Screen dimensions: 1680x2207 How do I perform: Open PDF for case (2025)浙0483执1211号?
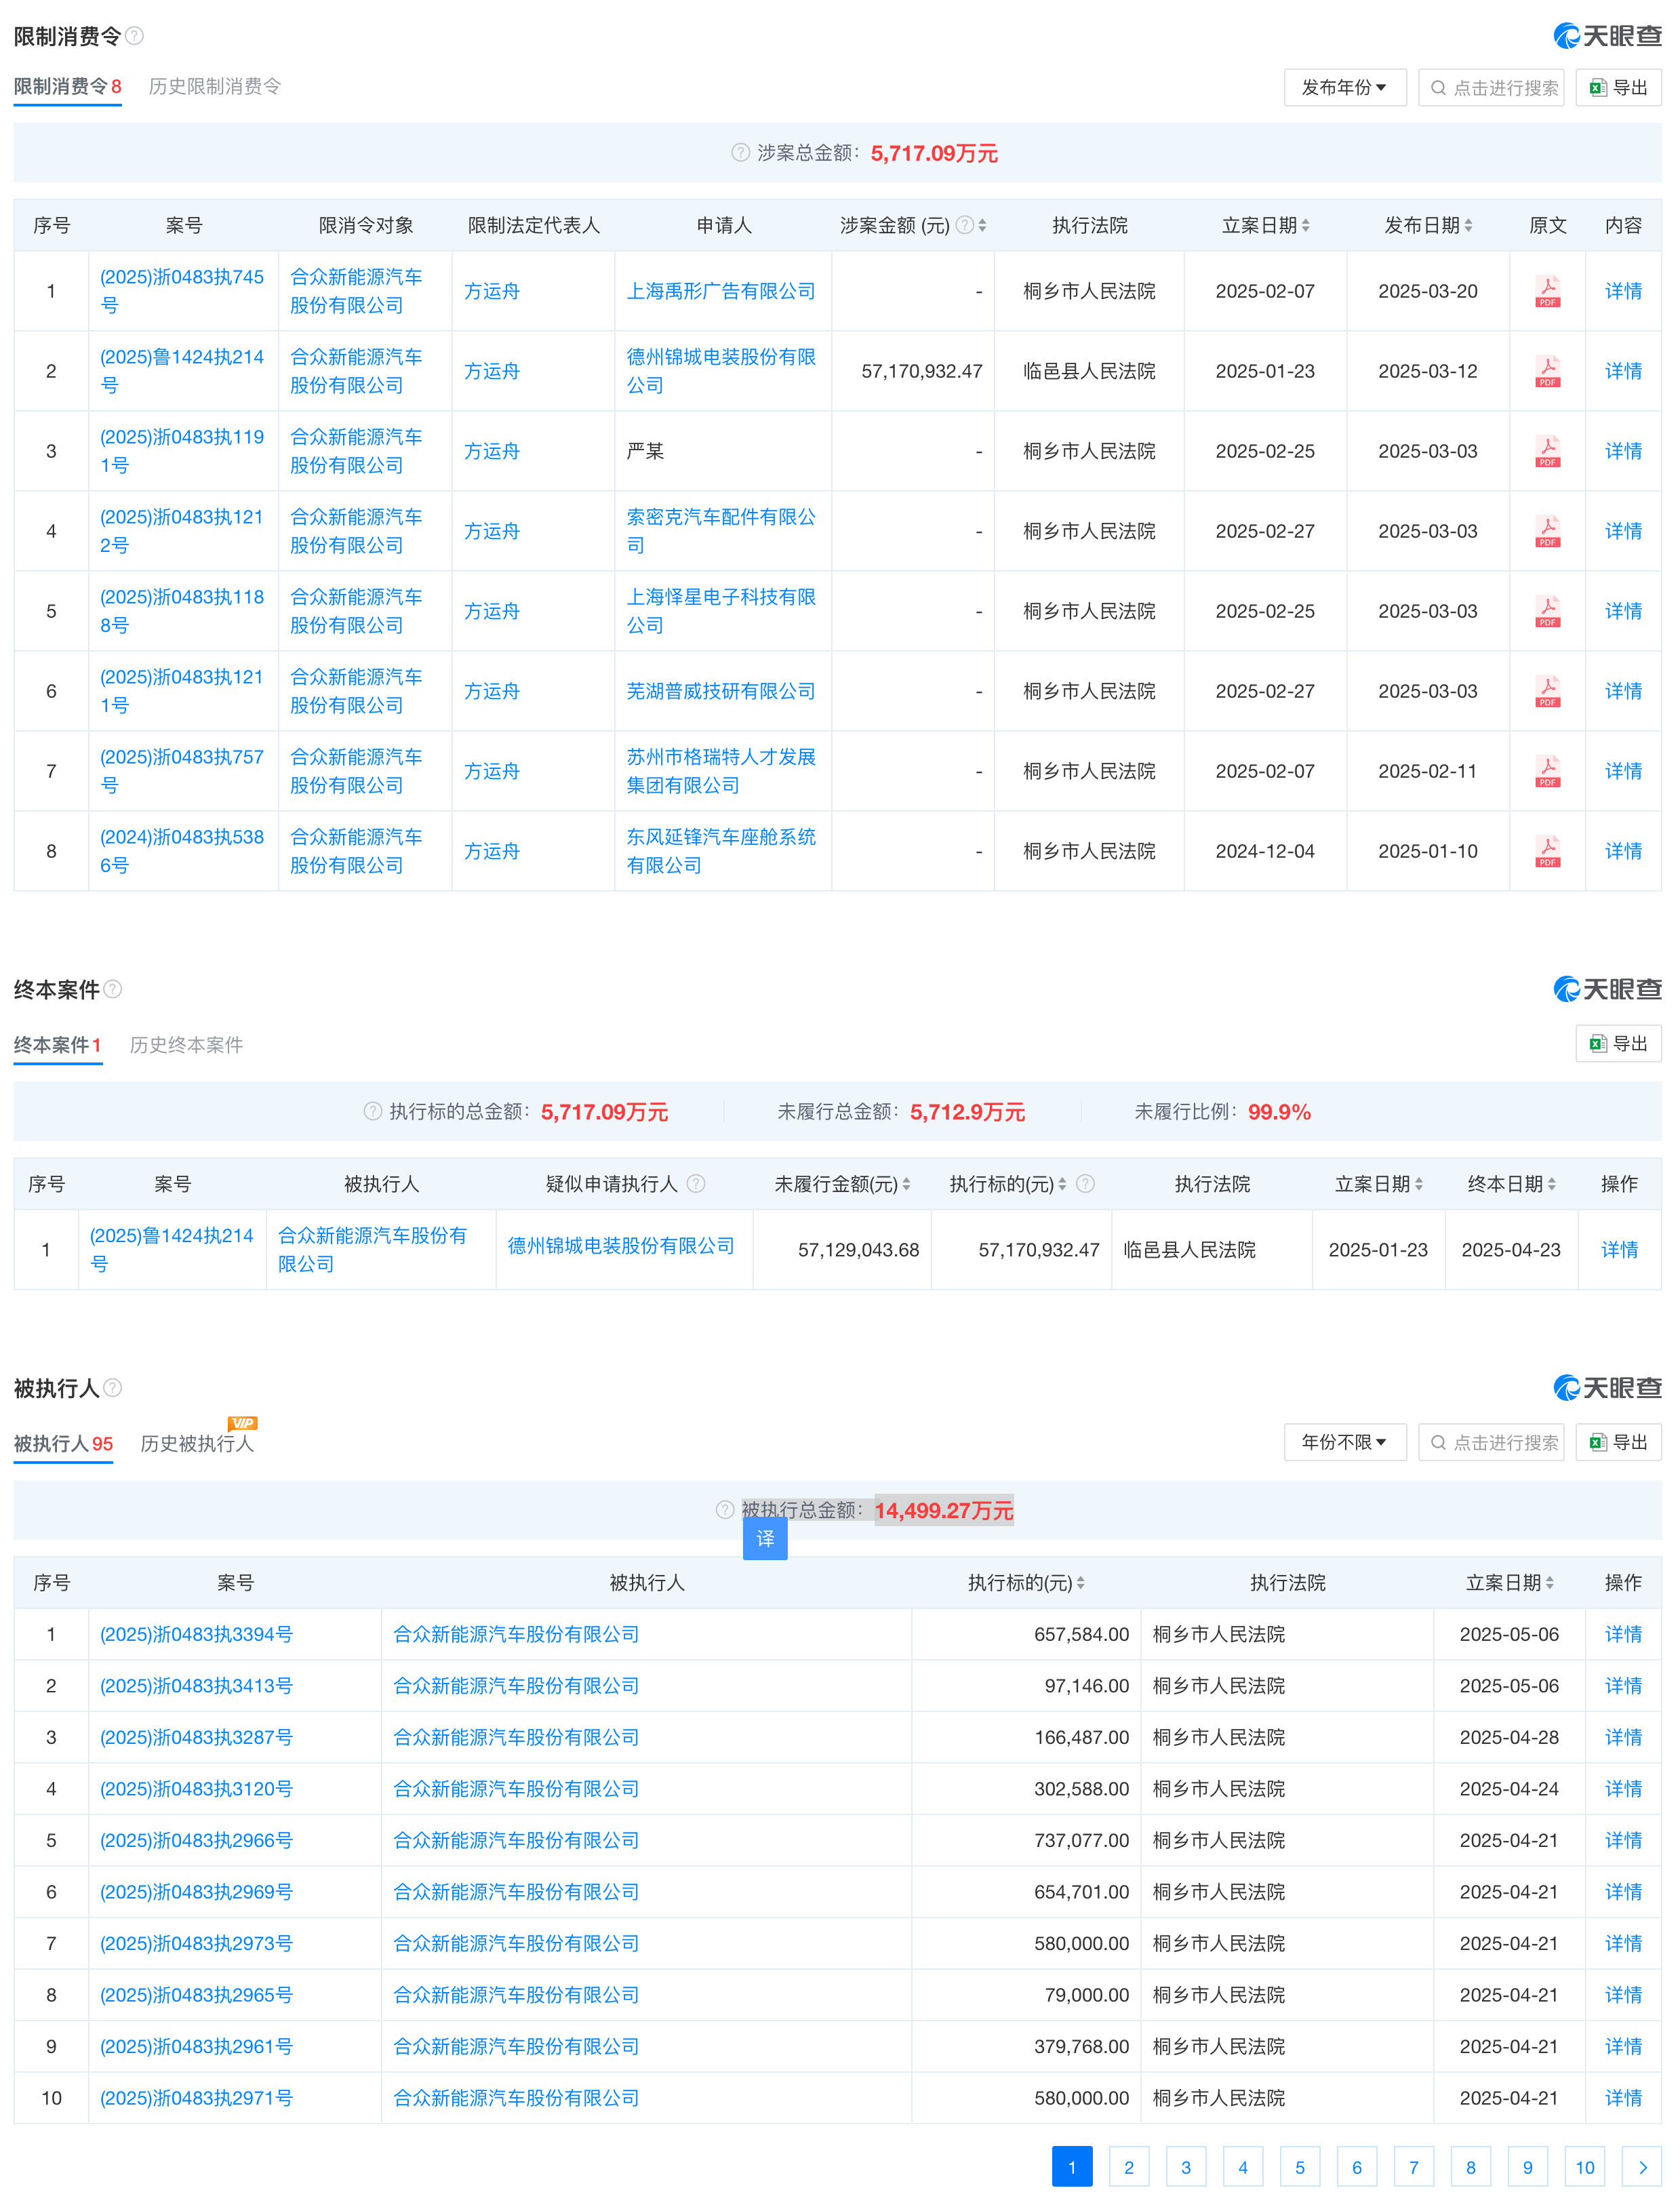pos(1547,691)
